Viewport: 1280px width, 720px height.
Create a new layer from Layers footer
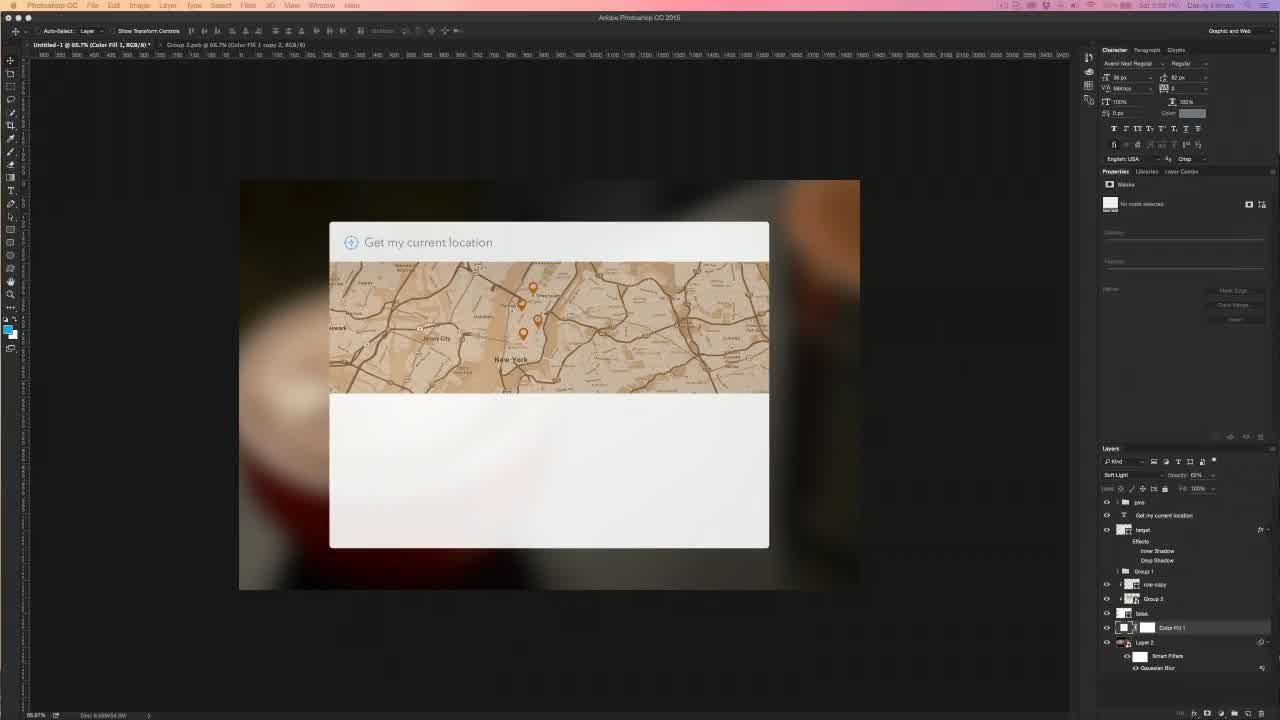click(x=1247, y=713)
